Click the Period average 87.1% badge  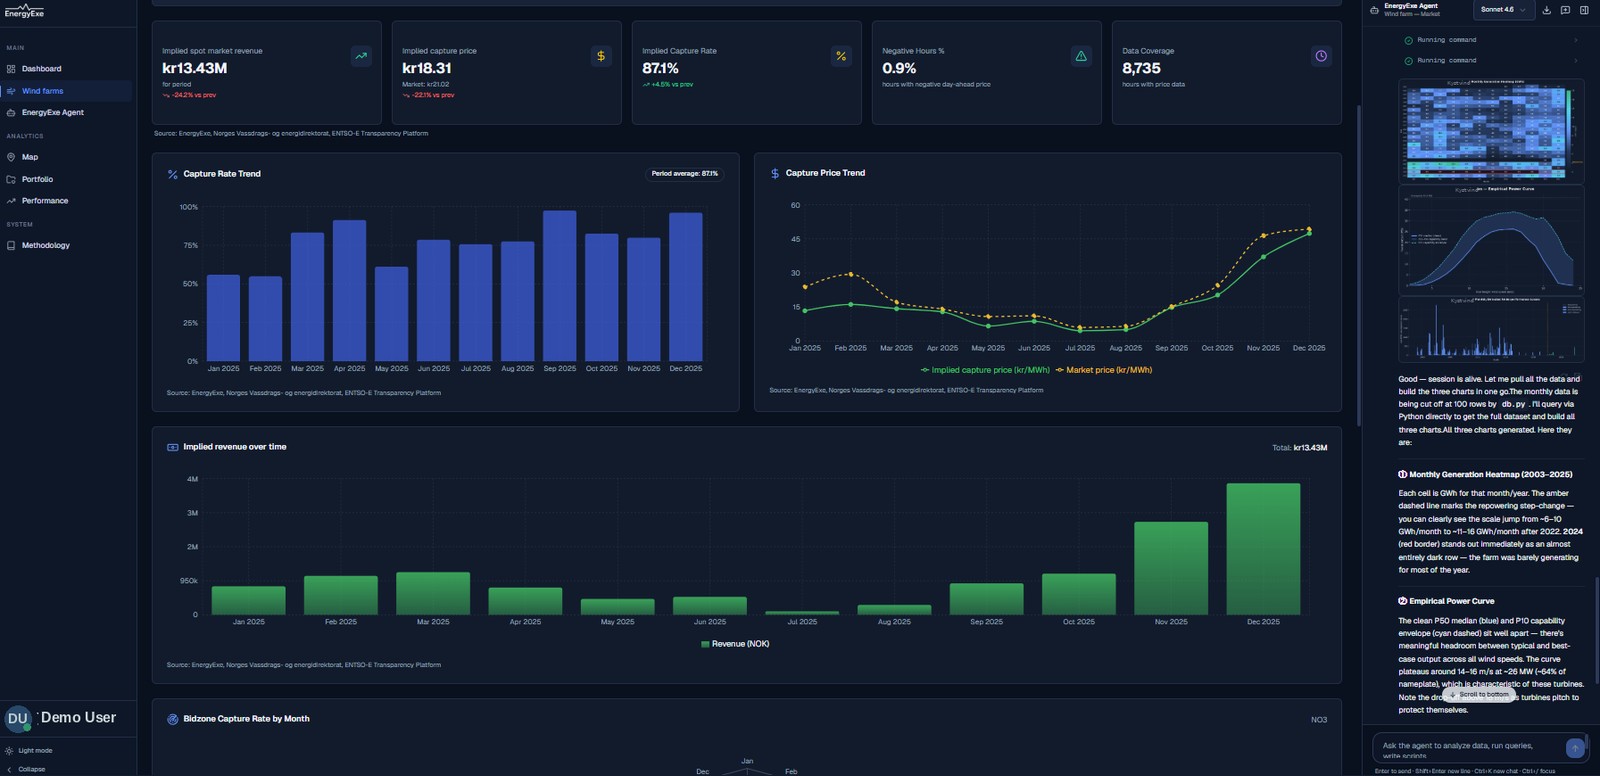pos(685,174)
